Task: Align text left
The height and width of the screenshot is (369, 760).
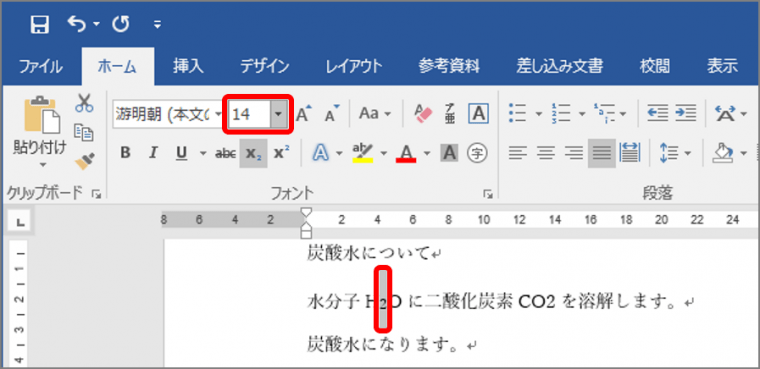Action: pos(518,153)
